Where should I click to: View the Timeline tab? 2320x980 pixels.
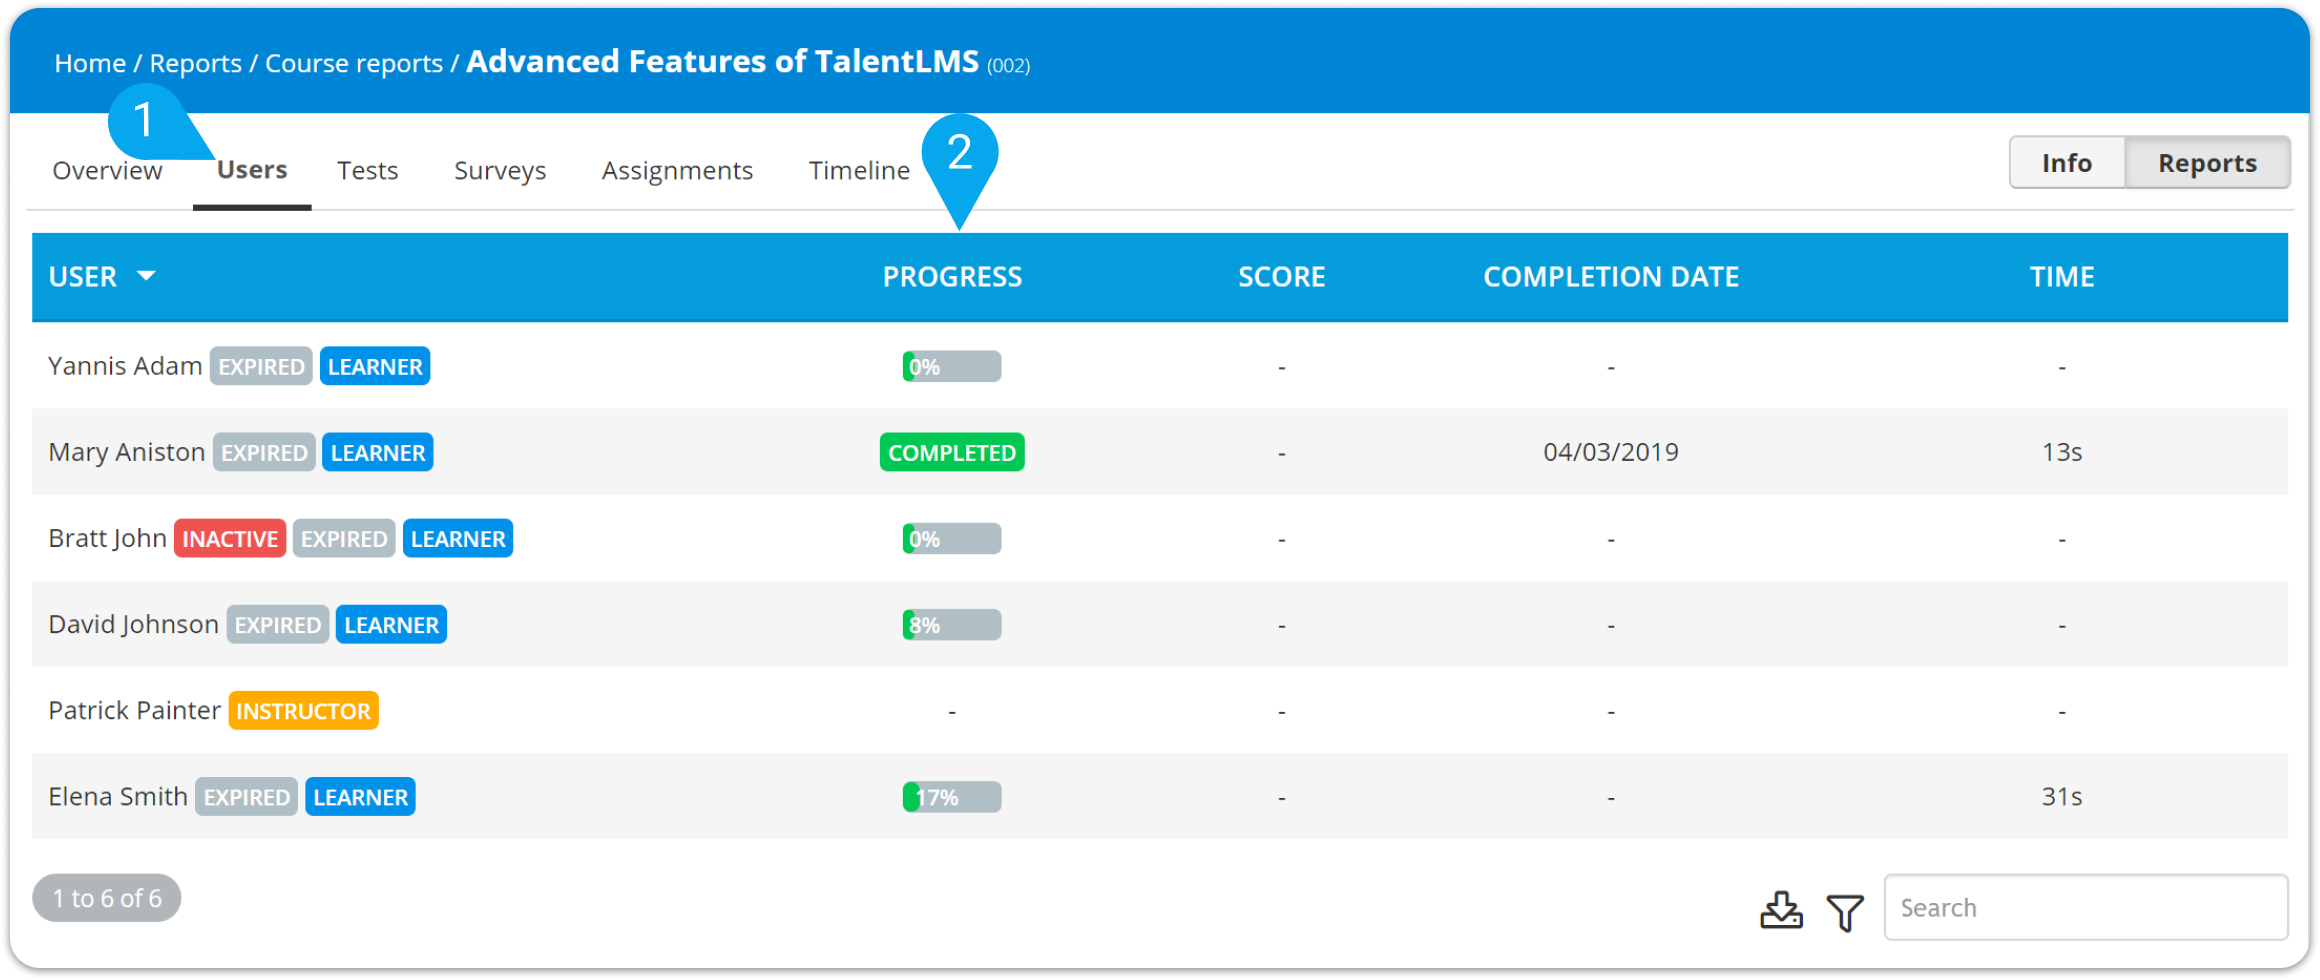pos(859,171)
